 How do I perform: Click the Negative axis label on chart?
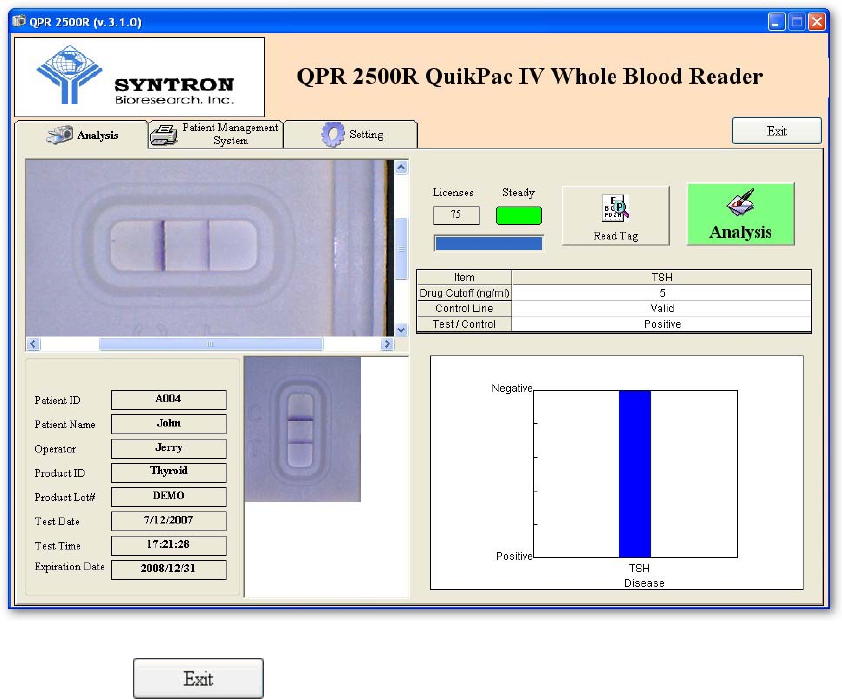(511, 388)
